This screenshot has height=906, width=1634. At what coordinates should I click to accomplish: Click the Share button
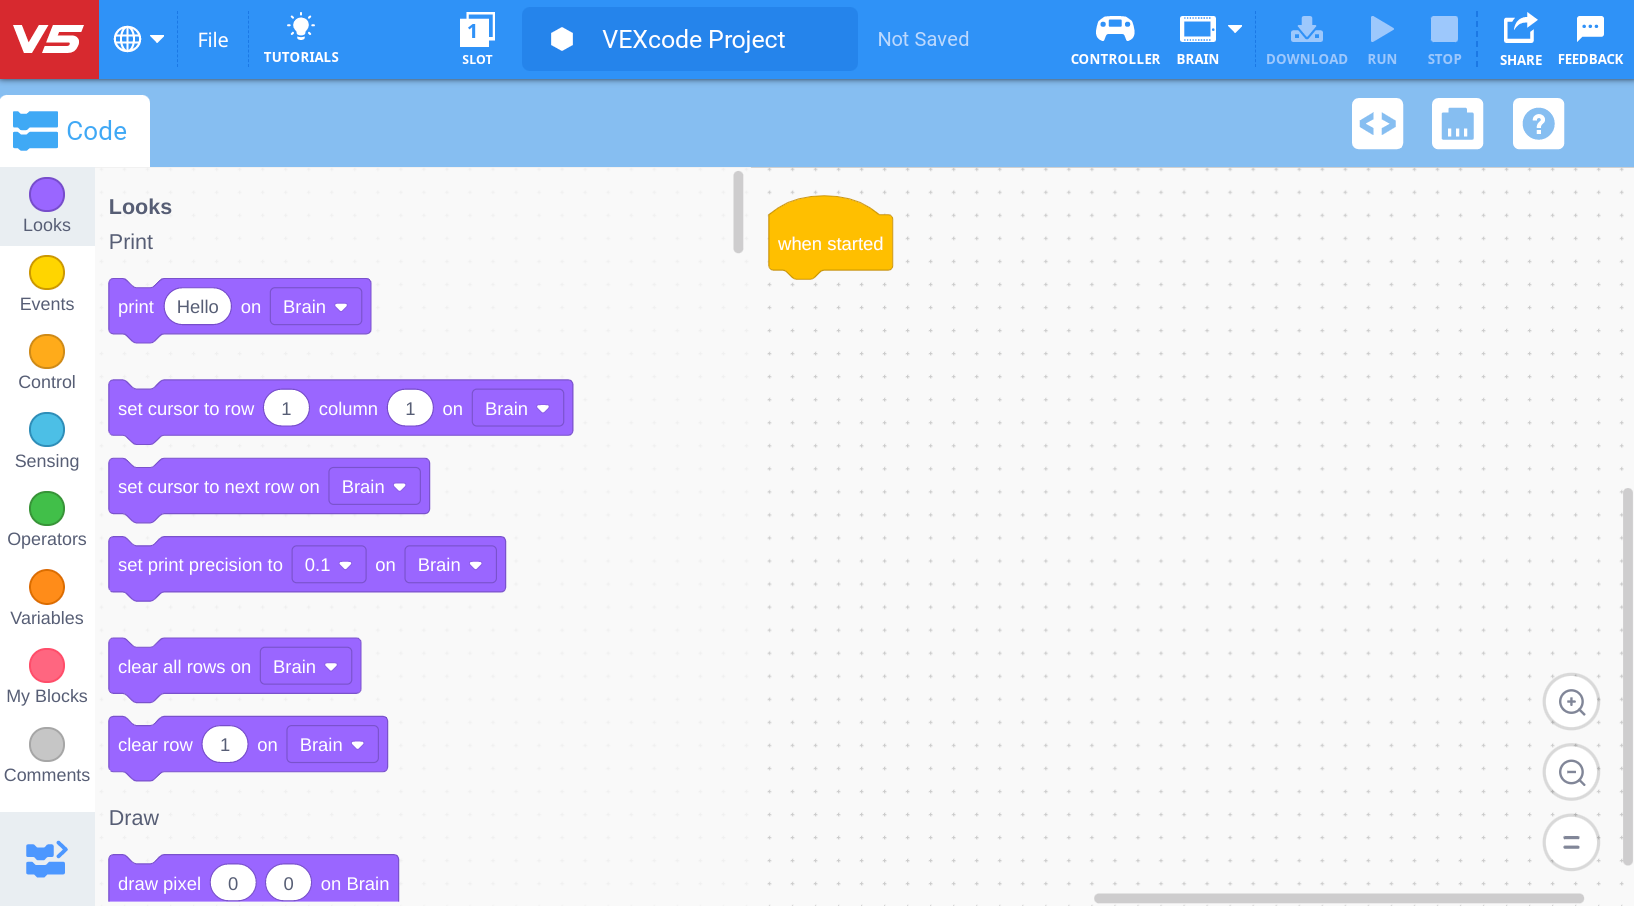pyautogui.click(x=1520, y=38)
